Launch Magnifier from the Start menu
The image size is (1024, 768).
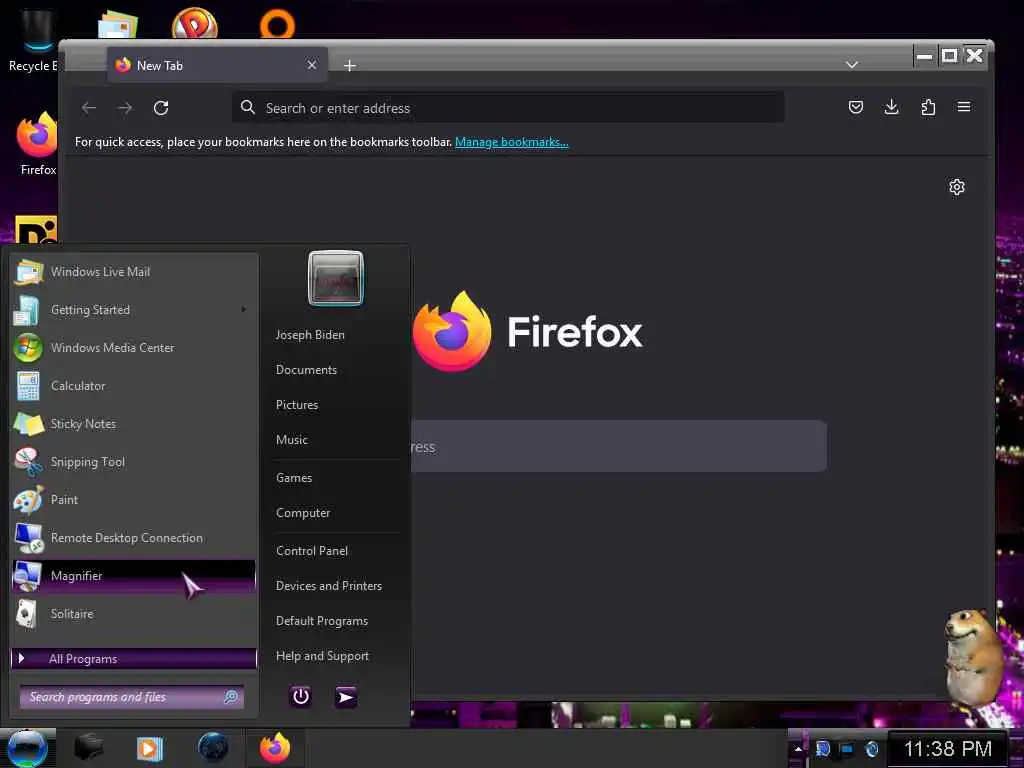pyautogui.click(x=134, y=576)
